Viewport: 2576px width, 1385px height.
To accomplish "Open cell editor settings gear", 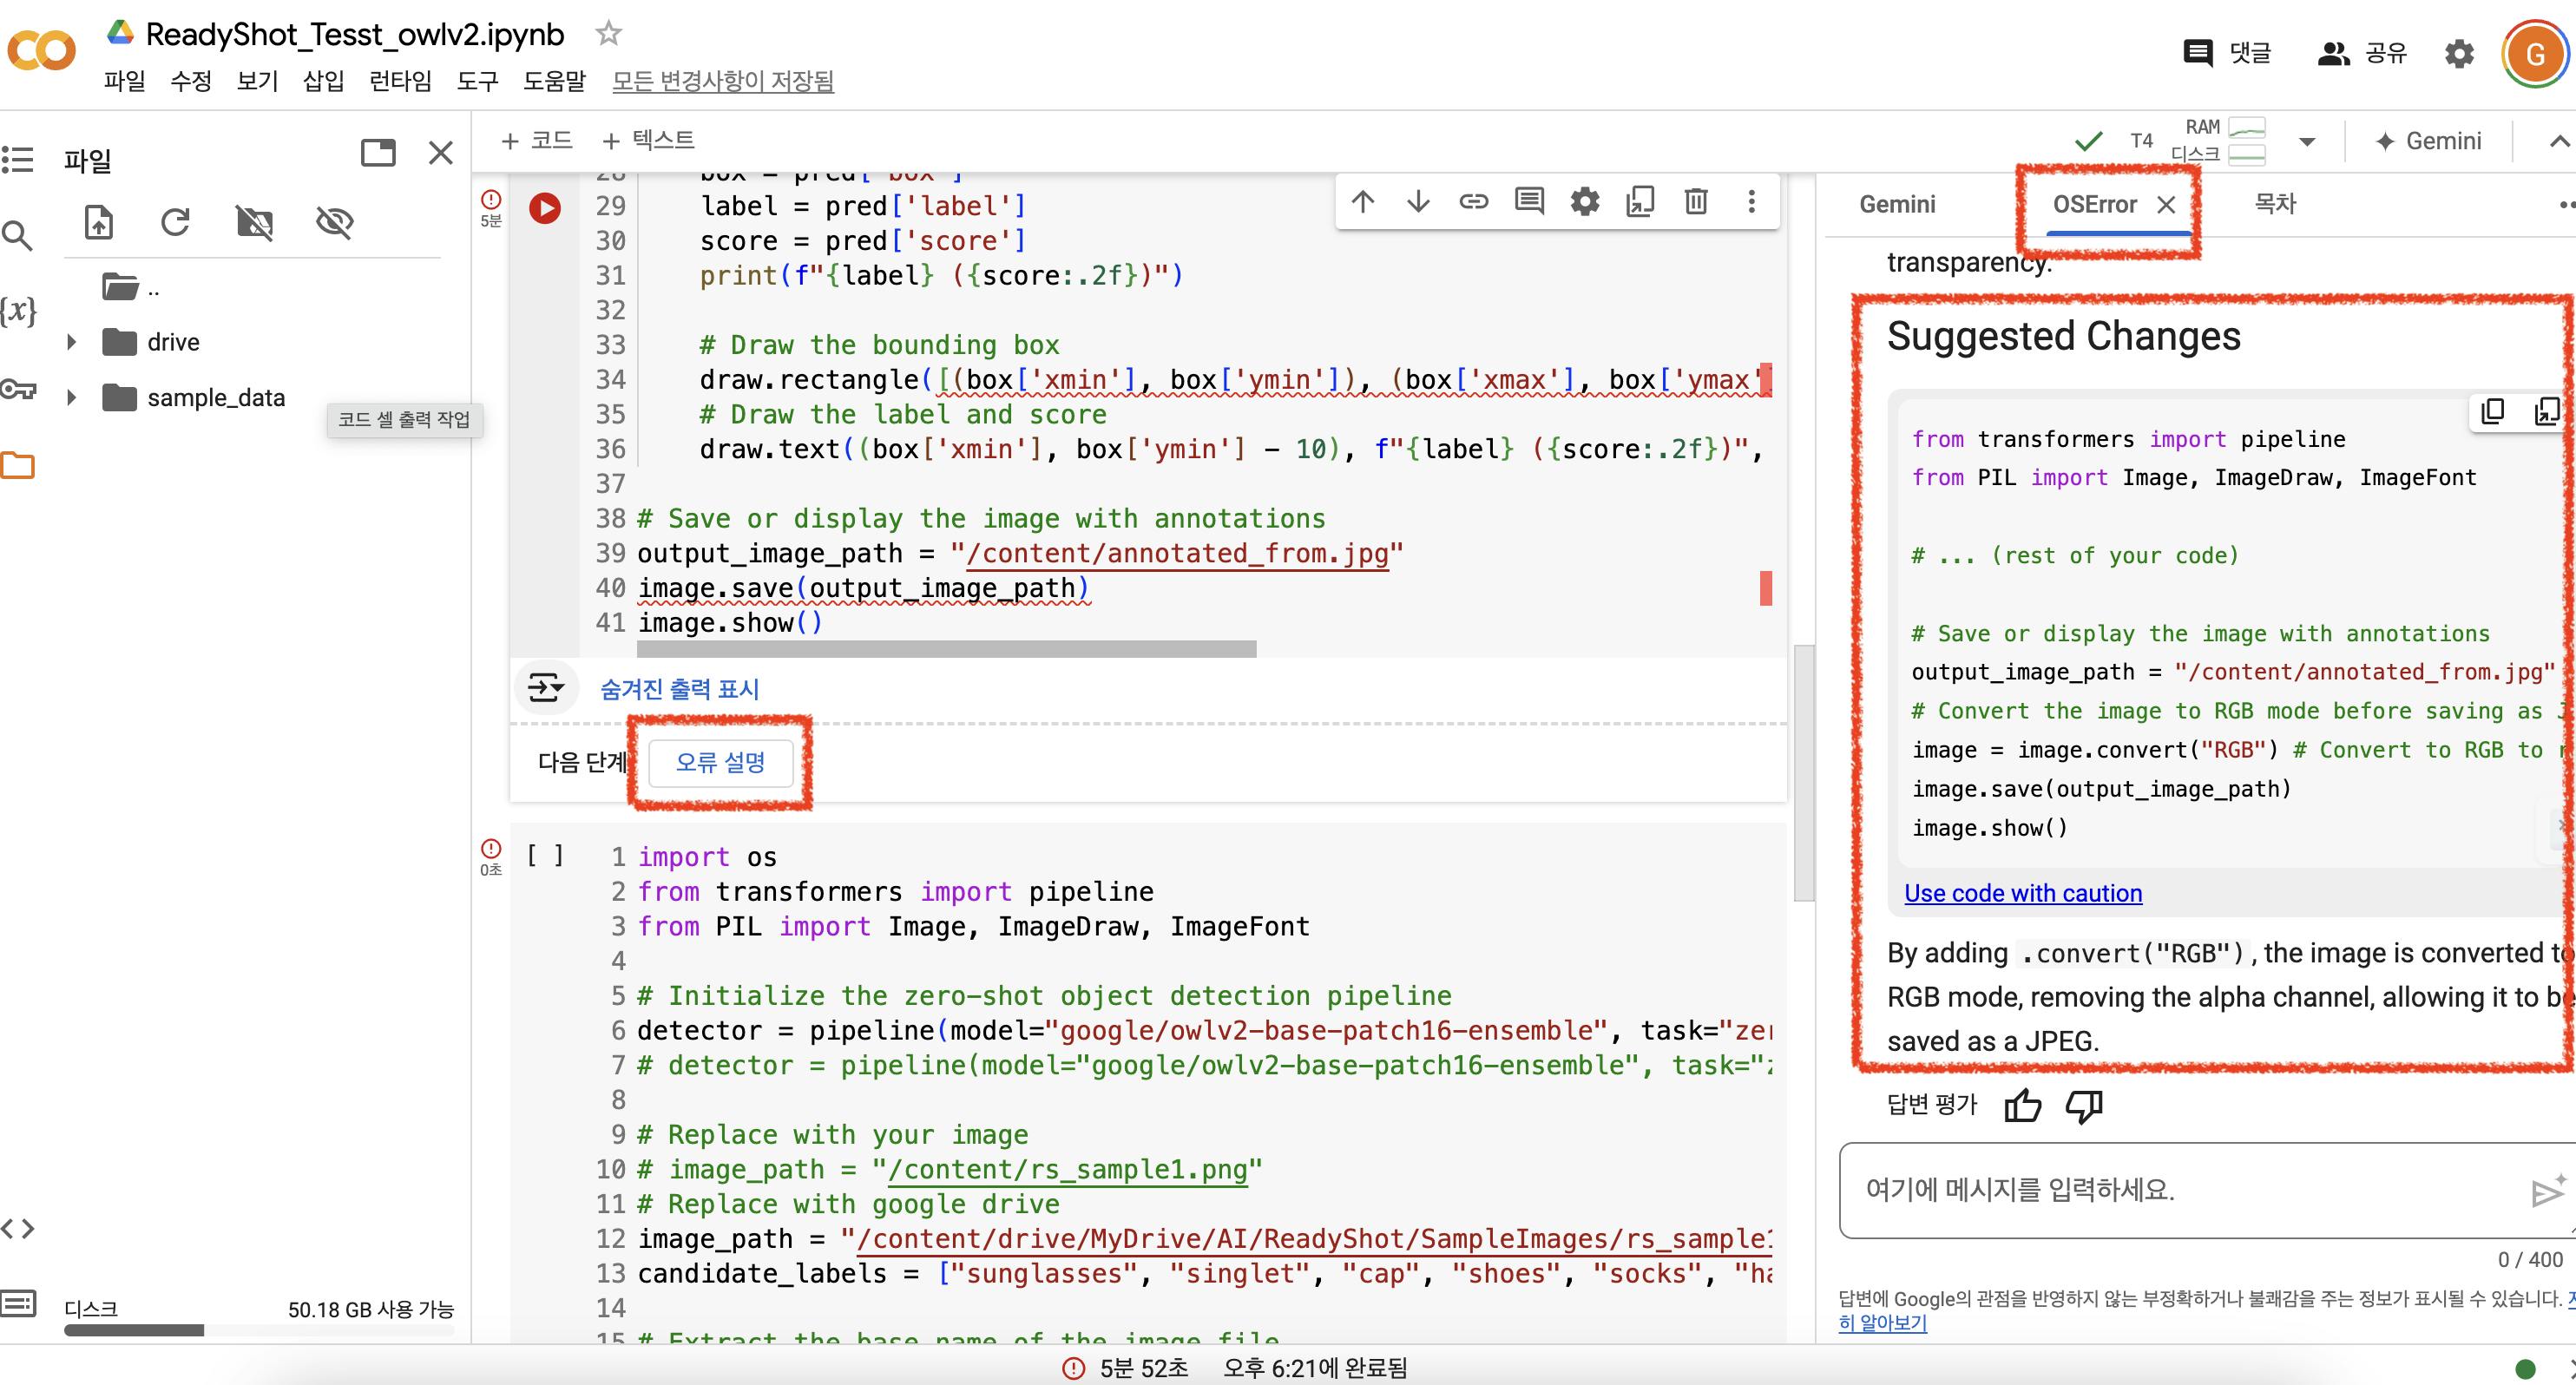I will pyautogui.click(x=1585, y=202).
